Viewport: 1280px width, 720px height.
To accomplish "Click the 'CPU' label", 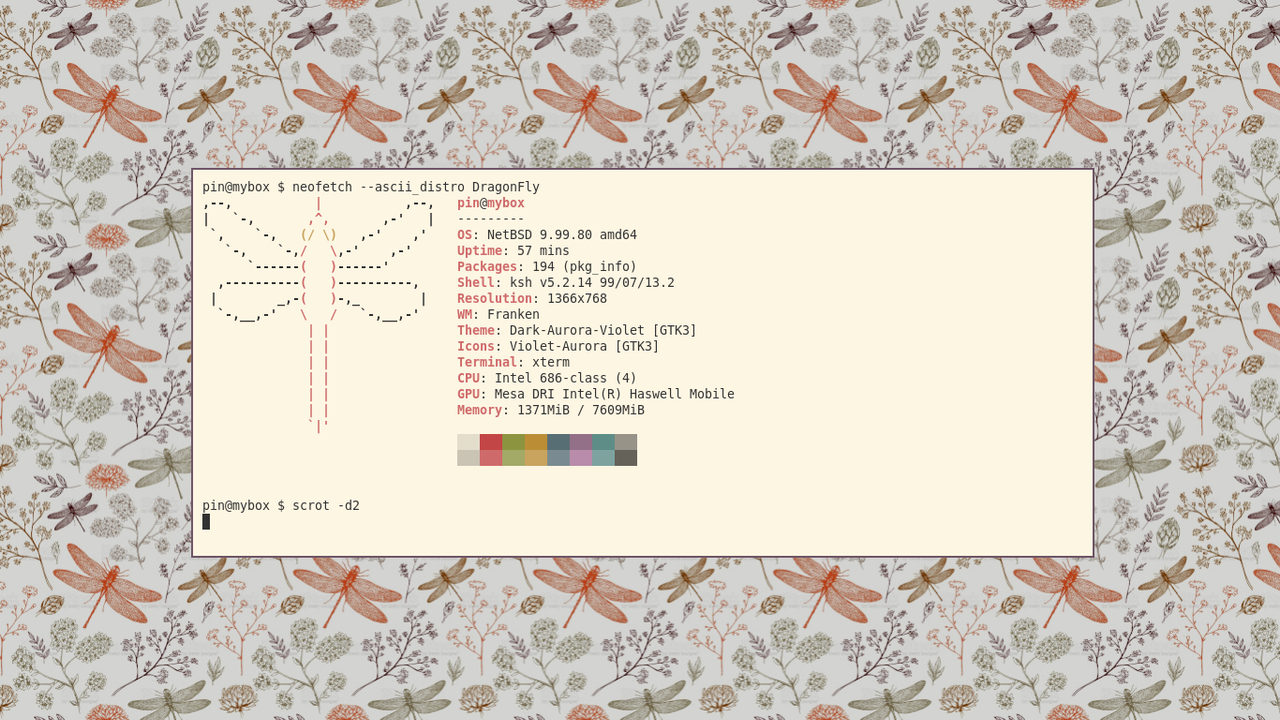I will 469,379.
